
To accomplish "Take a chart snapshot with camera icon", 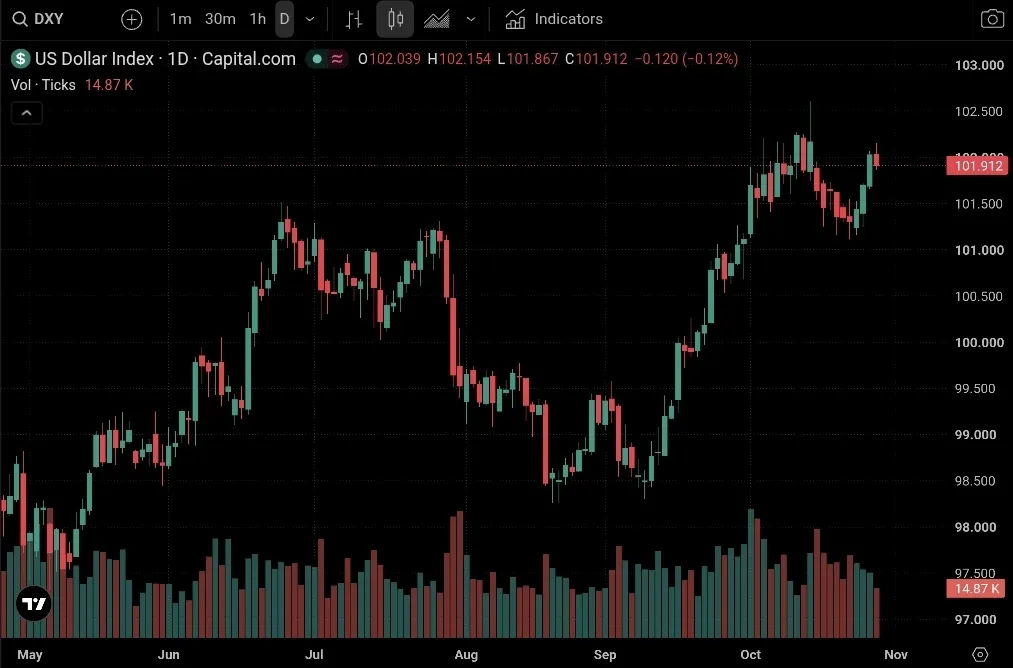I will click(992, 19).
